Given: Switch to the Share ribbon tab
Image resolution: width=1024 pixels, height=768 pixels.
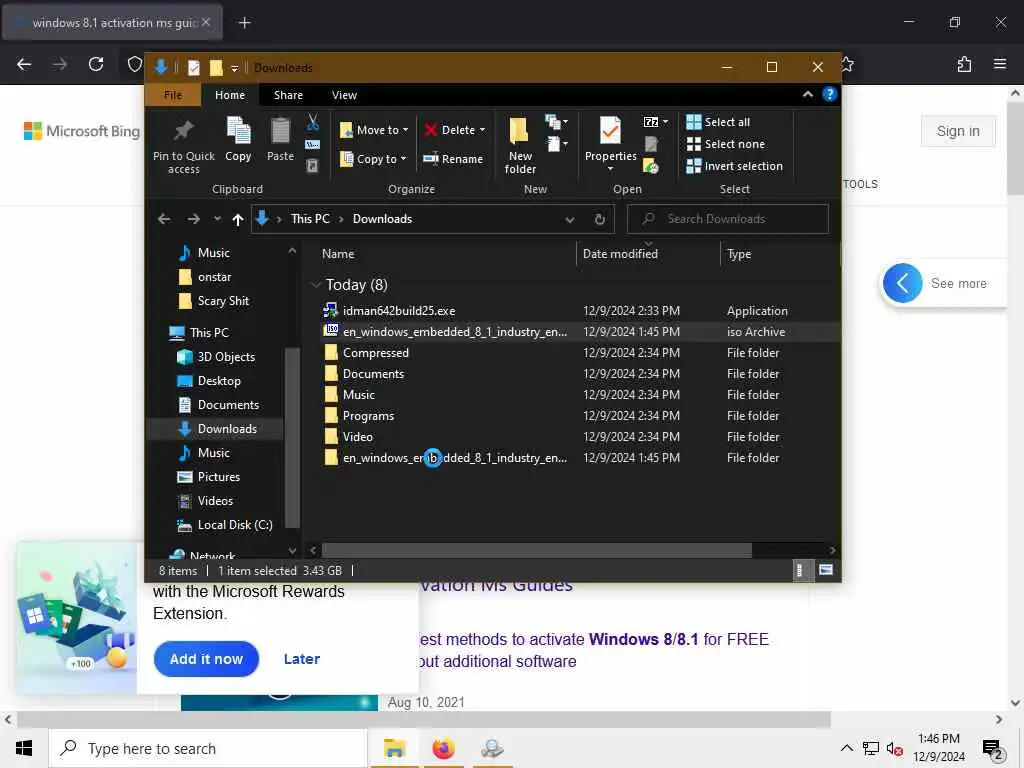Looking at the screenshot, I should [x=288, y=95].
